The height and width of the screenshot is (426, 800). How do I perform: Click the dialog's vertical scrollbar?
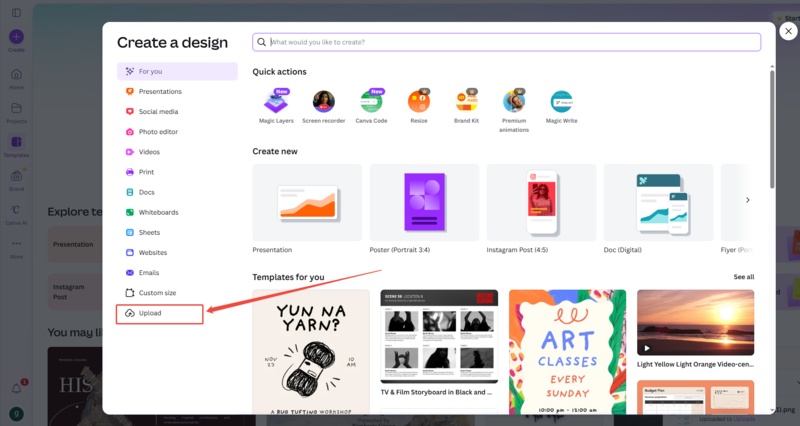[x=772, y=130]
